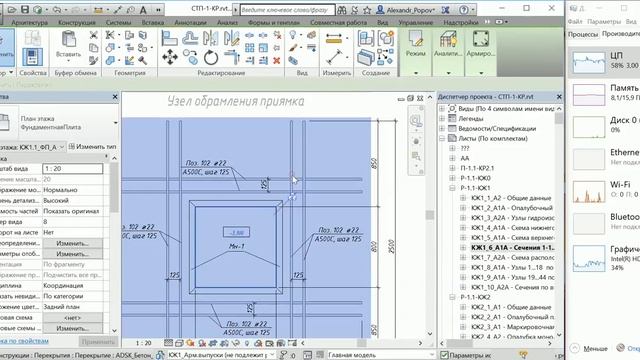Select Mirror - Draw Axis tool
The height and width of the screenshot is (360, 640).
coord(231,38)
